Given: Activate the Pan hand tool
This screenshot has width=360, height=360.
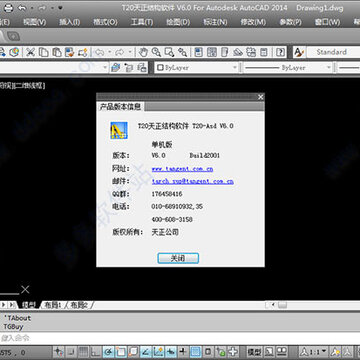Looking at the screenshot, I should (143, 52).
